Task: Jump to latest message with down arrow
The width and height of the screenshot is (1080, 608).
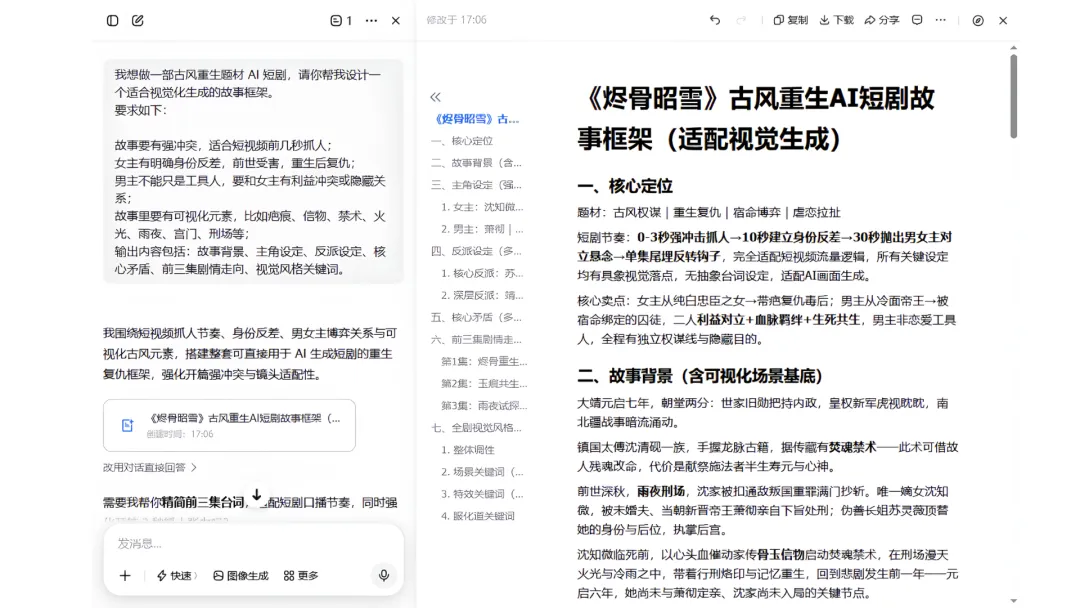Action: click(256, 495)
